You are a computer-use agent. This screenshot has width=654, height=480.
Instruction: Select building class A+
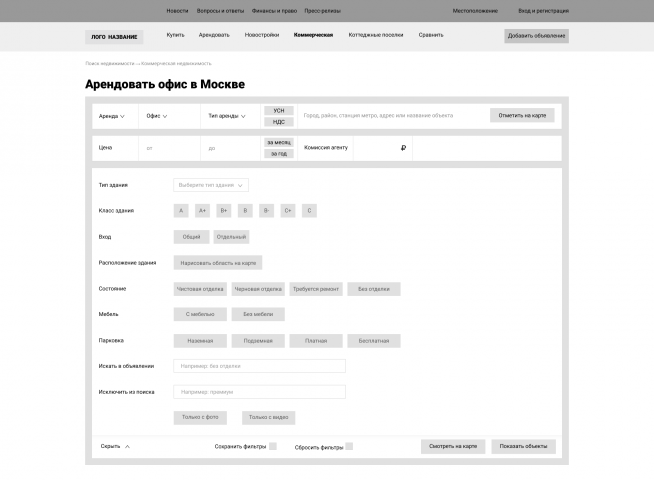click(202, 211)
